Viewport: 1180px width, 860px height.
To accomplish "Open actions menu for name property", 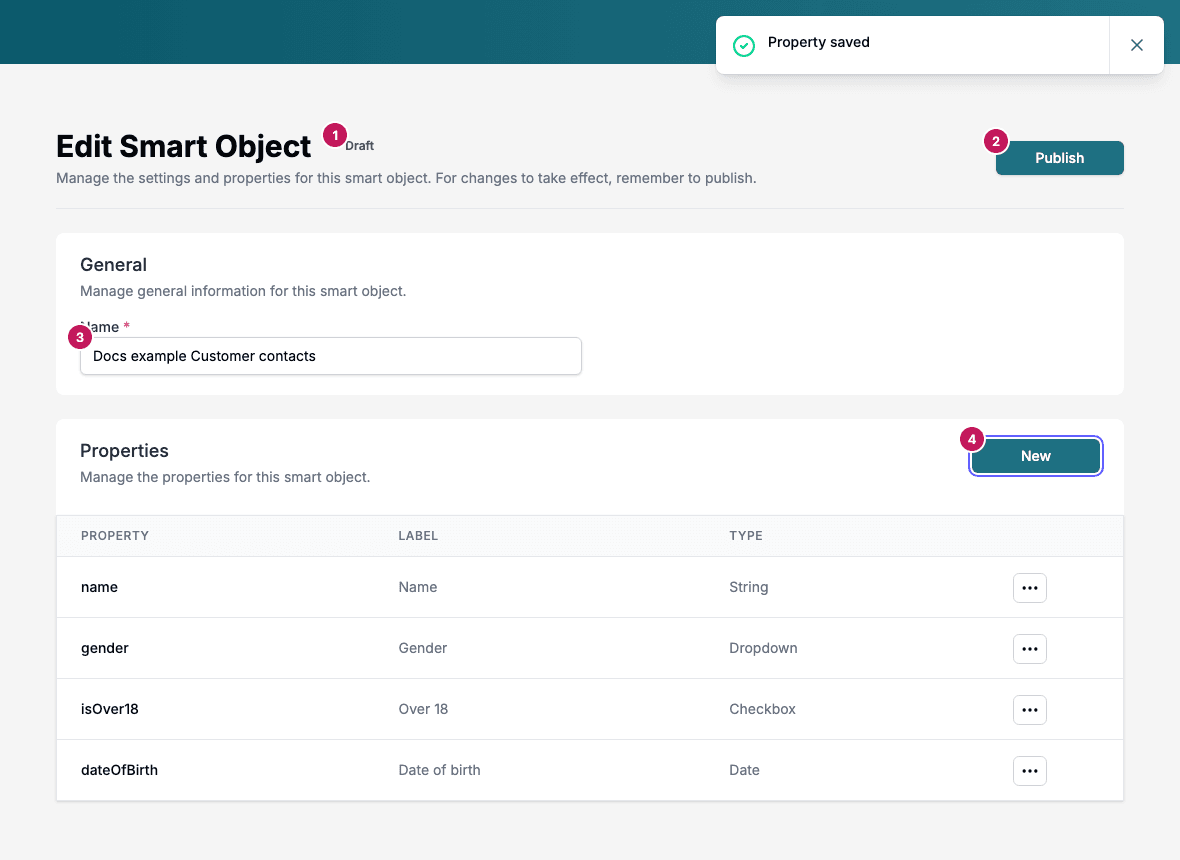I will point(1029,588).
